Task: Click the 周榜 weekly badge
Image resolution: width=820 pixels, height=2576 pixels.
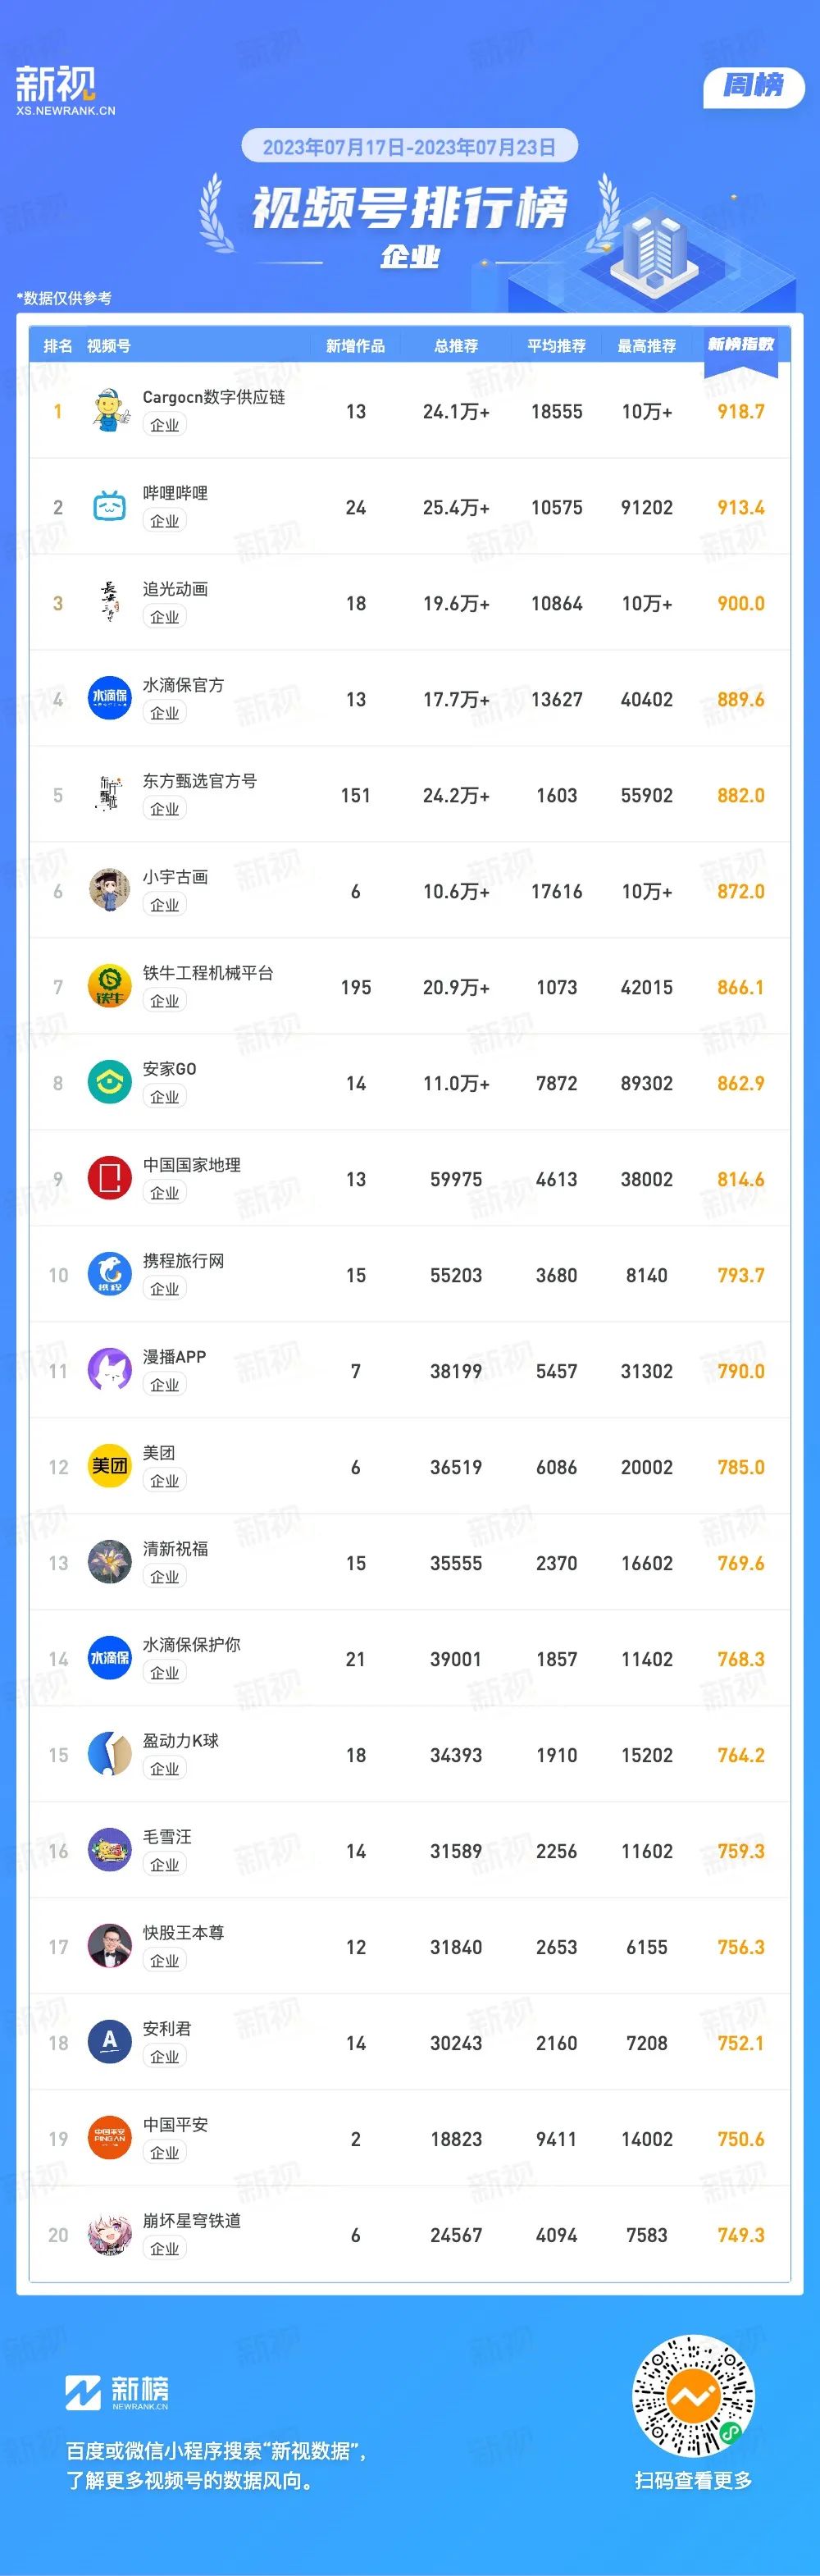Action: coord(754,86)
